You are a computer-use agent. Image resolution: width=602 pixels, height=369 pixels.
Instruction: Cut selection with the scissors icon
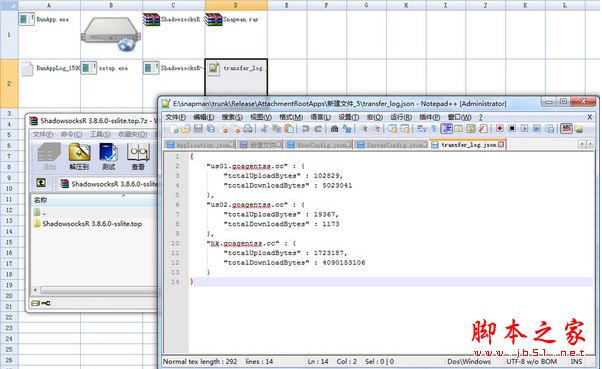point(264,129)
